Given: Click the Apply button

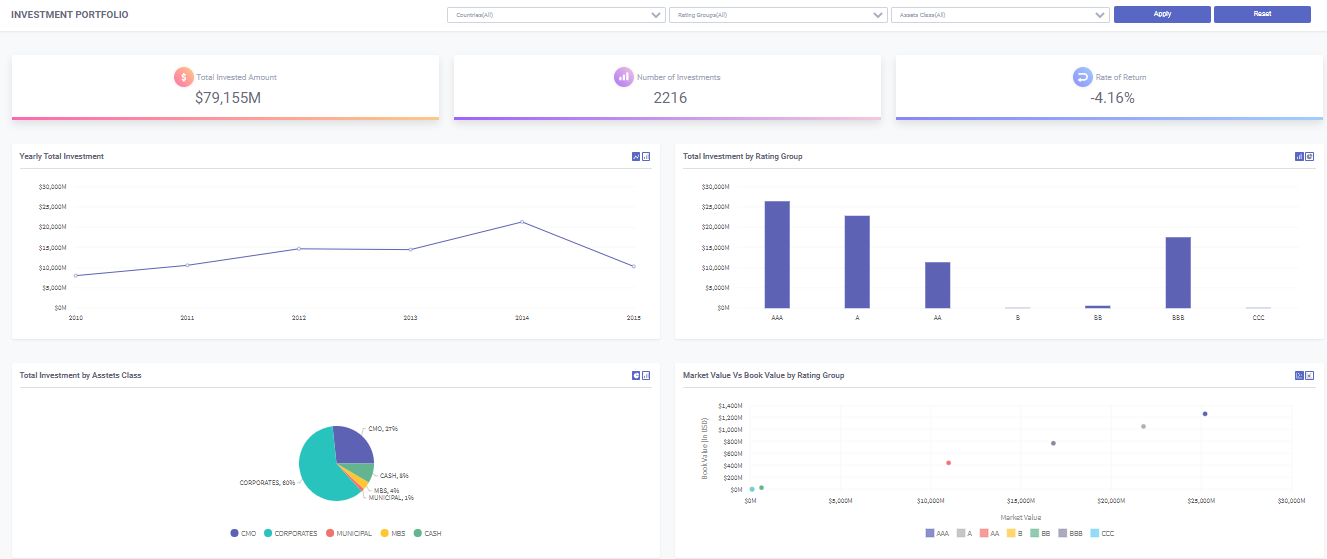Looking at the screenshot, I should click(1162, 14).
